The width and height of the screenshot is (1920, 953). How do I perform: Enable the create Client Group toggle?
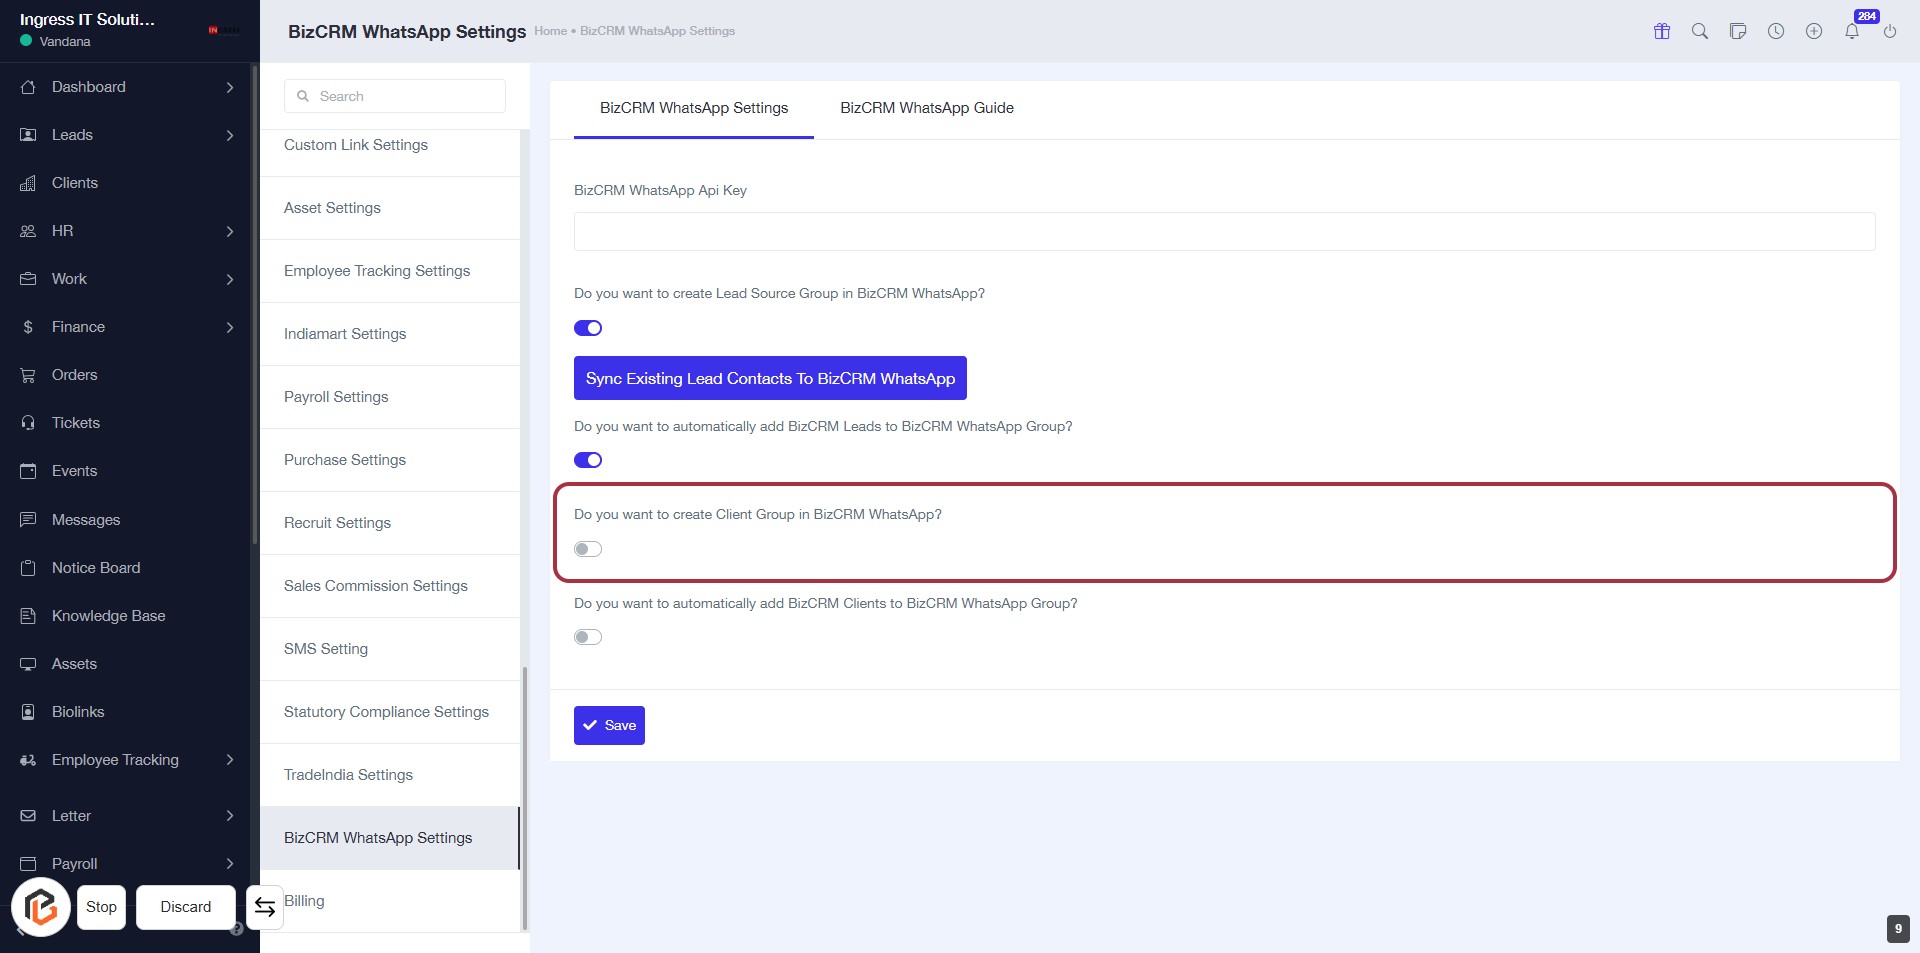tap(588, 549)
